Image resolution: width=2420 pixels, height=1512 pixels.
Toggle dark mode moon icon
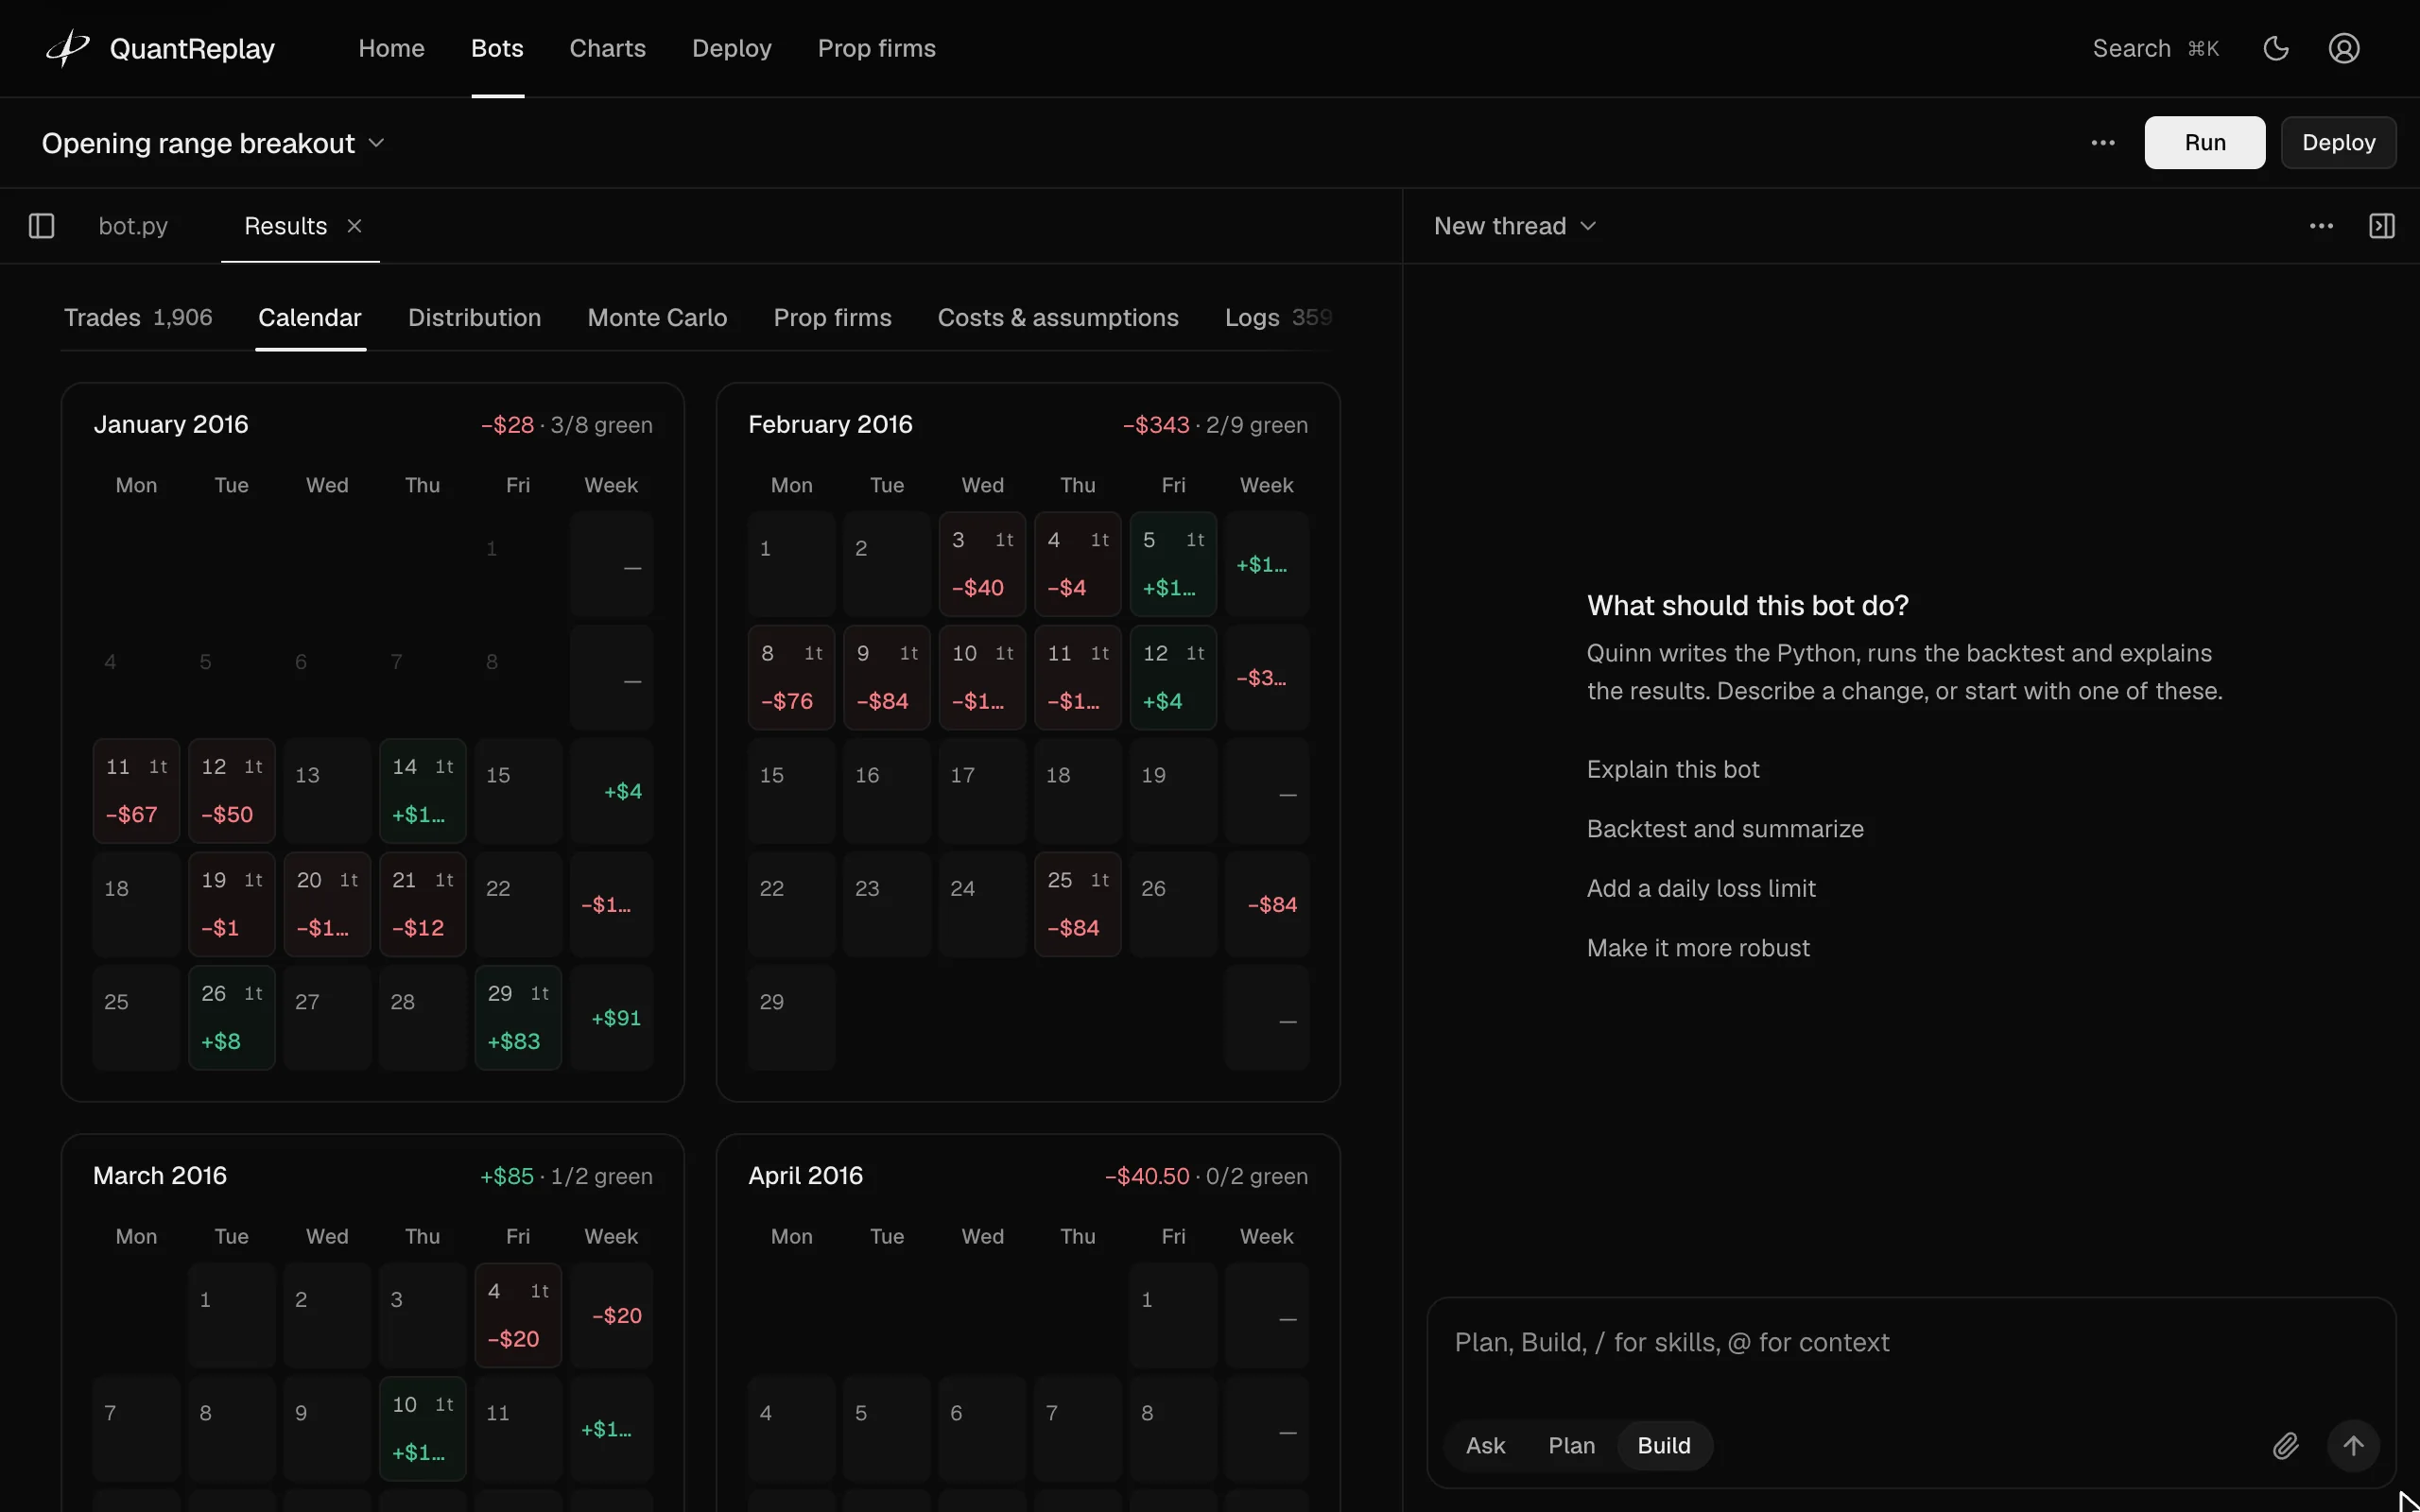pyautogui.click(x=2276, y=48)
